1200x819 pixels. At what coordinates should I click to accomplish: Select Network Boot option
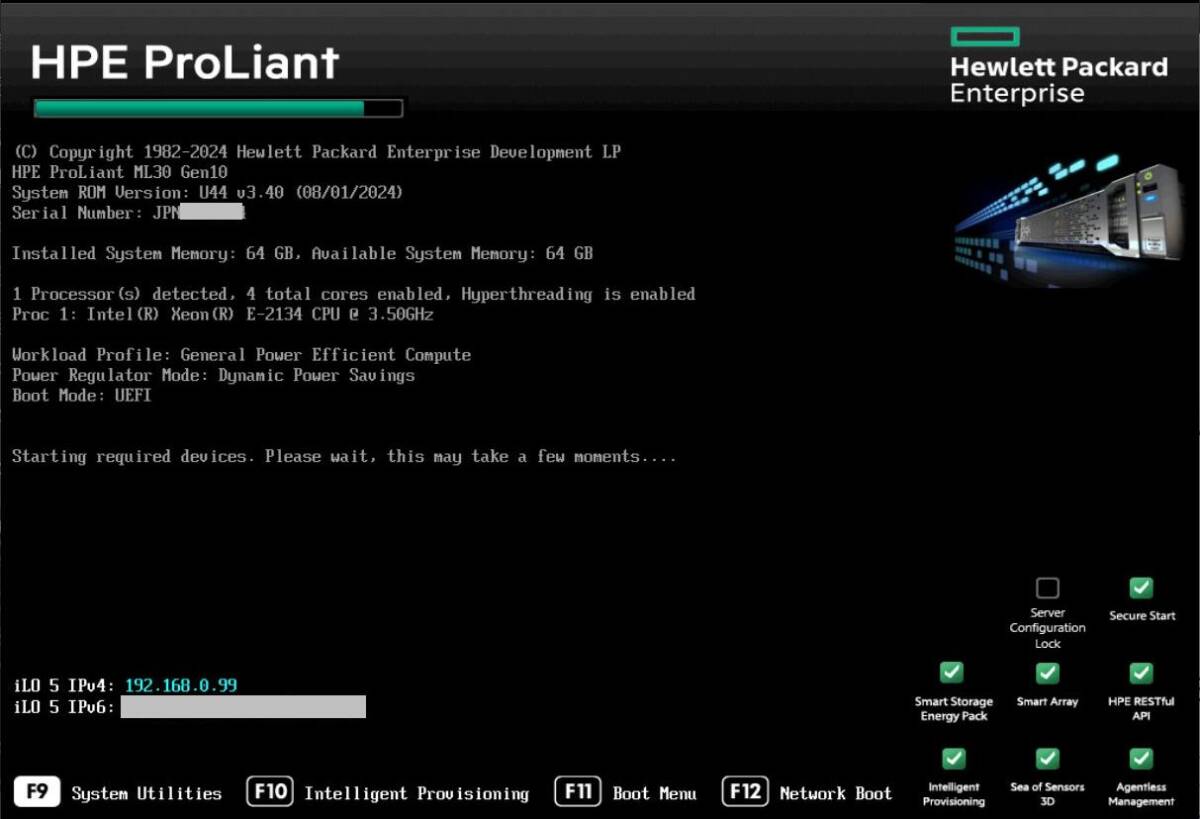point(835,793)
